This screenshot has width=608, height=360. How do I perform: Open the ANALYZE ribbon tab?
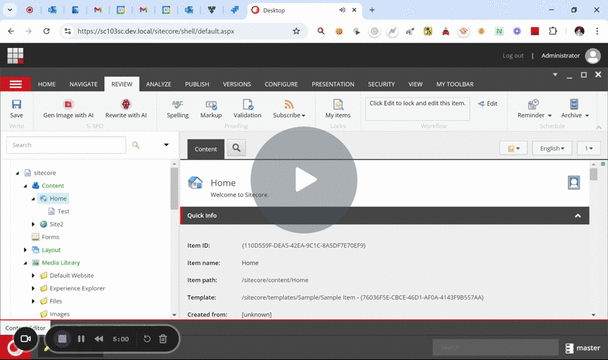[159, 84]
